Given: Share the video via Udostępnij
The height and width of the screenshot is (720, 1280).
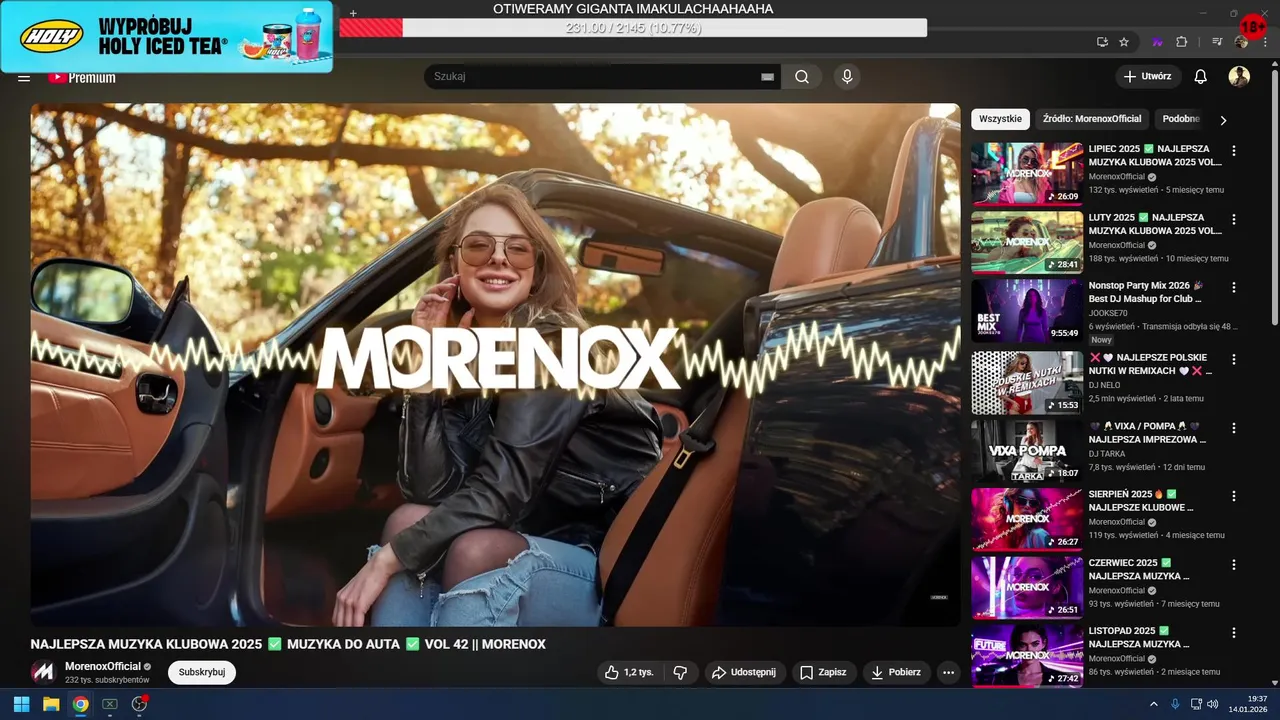Looking at the screenshot, I should 744,672.
